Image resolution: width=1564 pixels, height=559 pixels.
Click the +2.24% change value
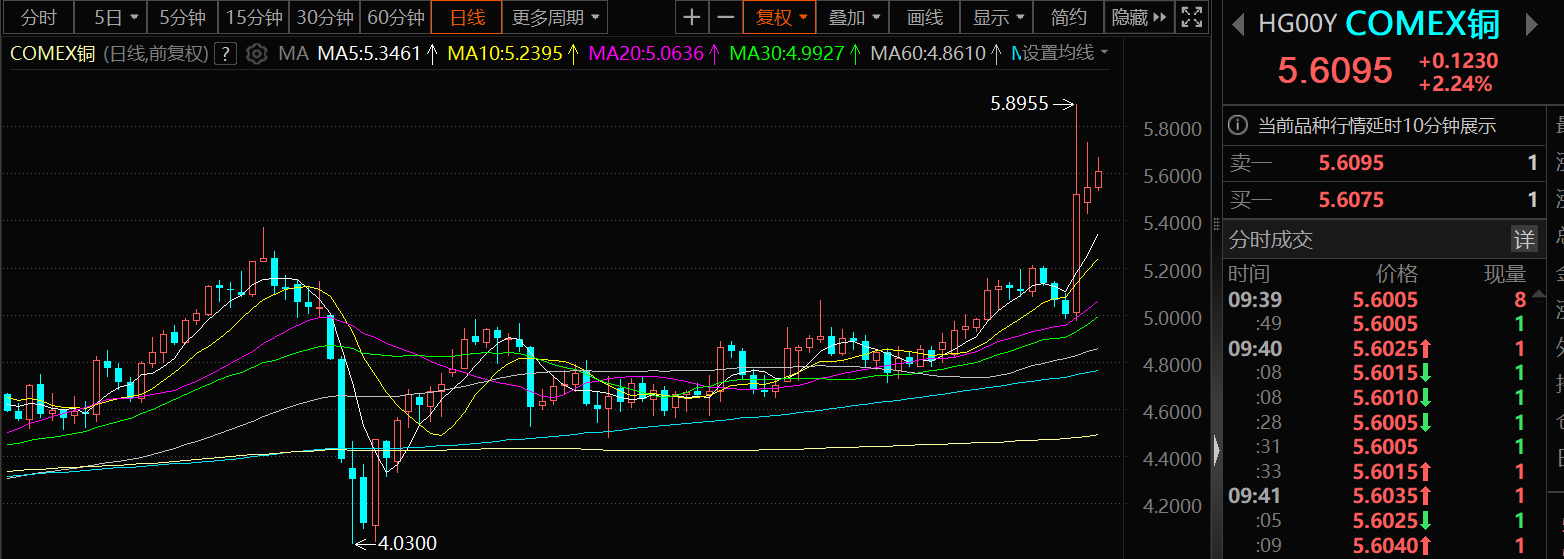pyautogui.click(x=1455, y=85)
